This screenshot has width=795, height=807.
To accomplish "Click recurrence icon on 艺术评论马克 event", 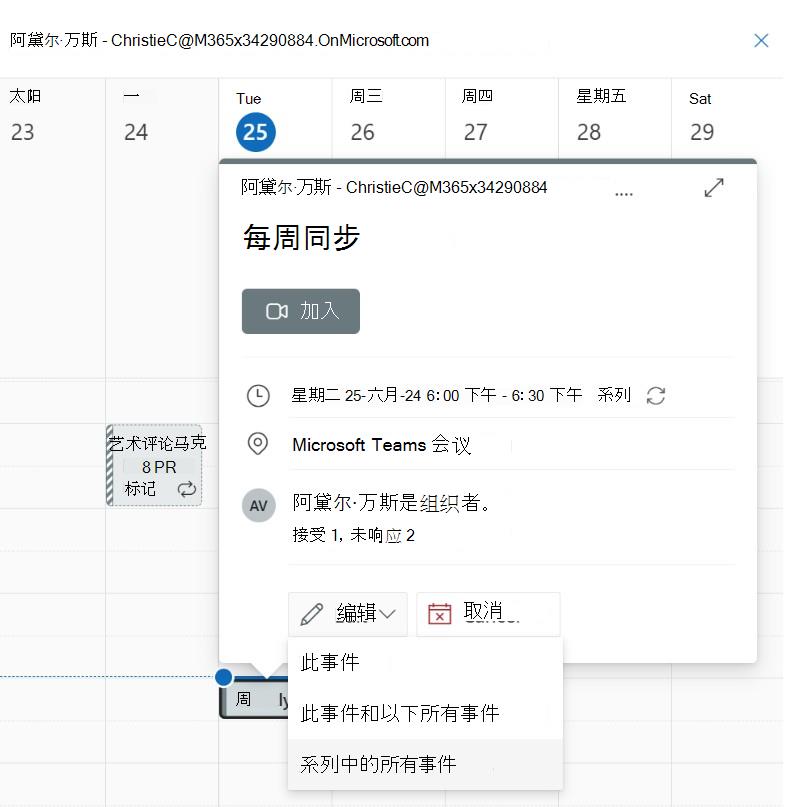I will point(187,489).
